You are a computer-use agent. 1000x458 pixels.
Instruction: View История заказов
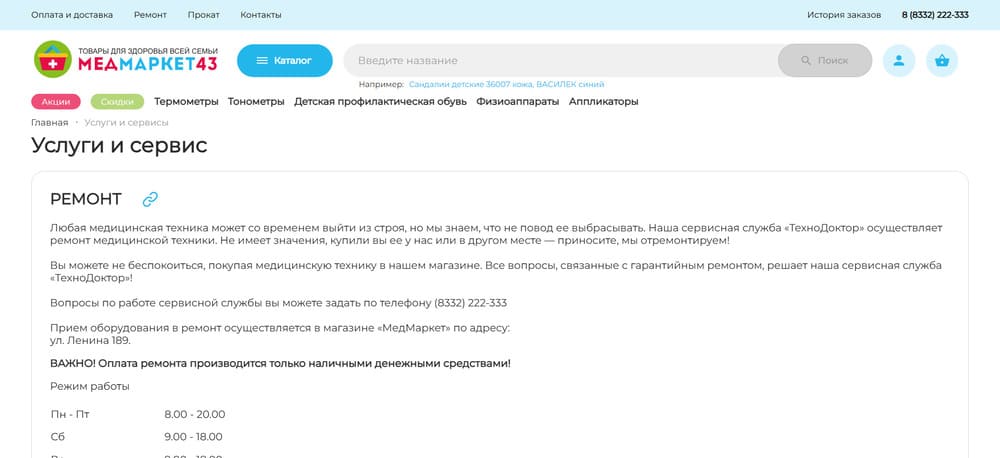click(844, 15)
